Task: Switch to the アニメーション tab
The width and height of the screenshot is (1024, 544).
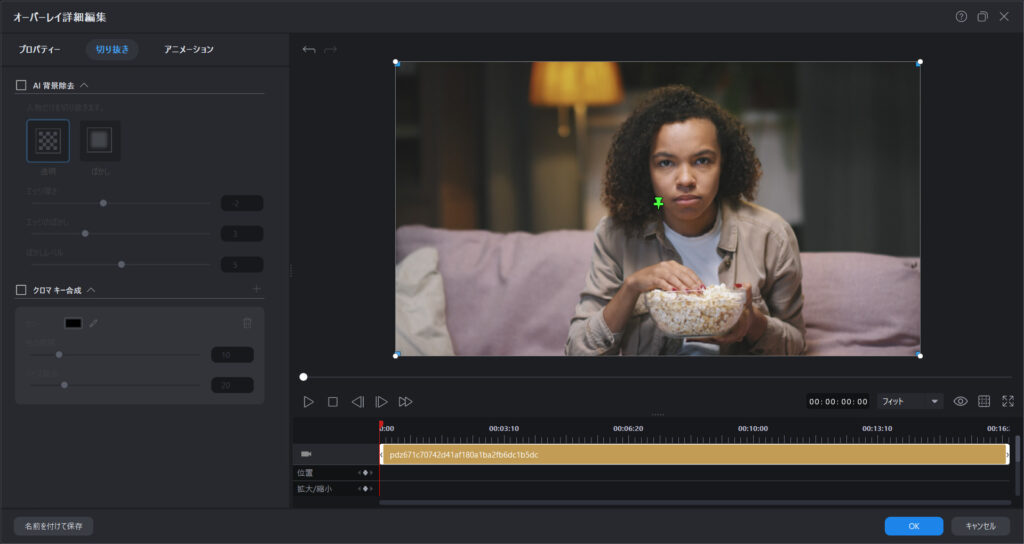Action: [189, 49]
